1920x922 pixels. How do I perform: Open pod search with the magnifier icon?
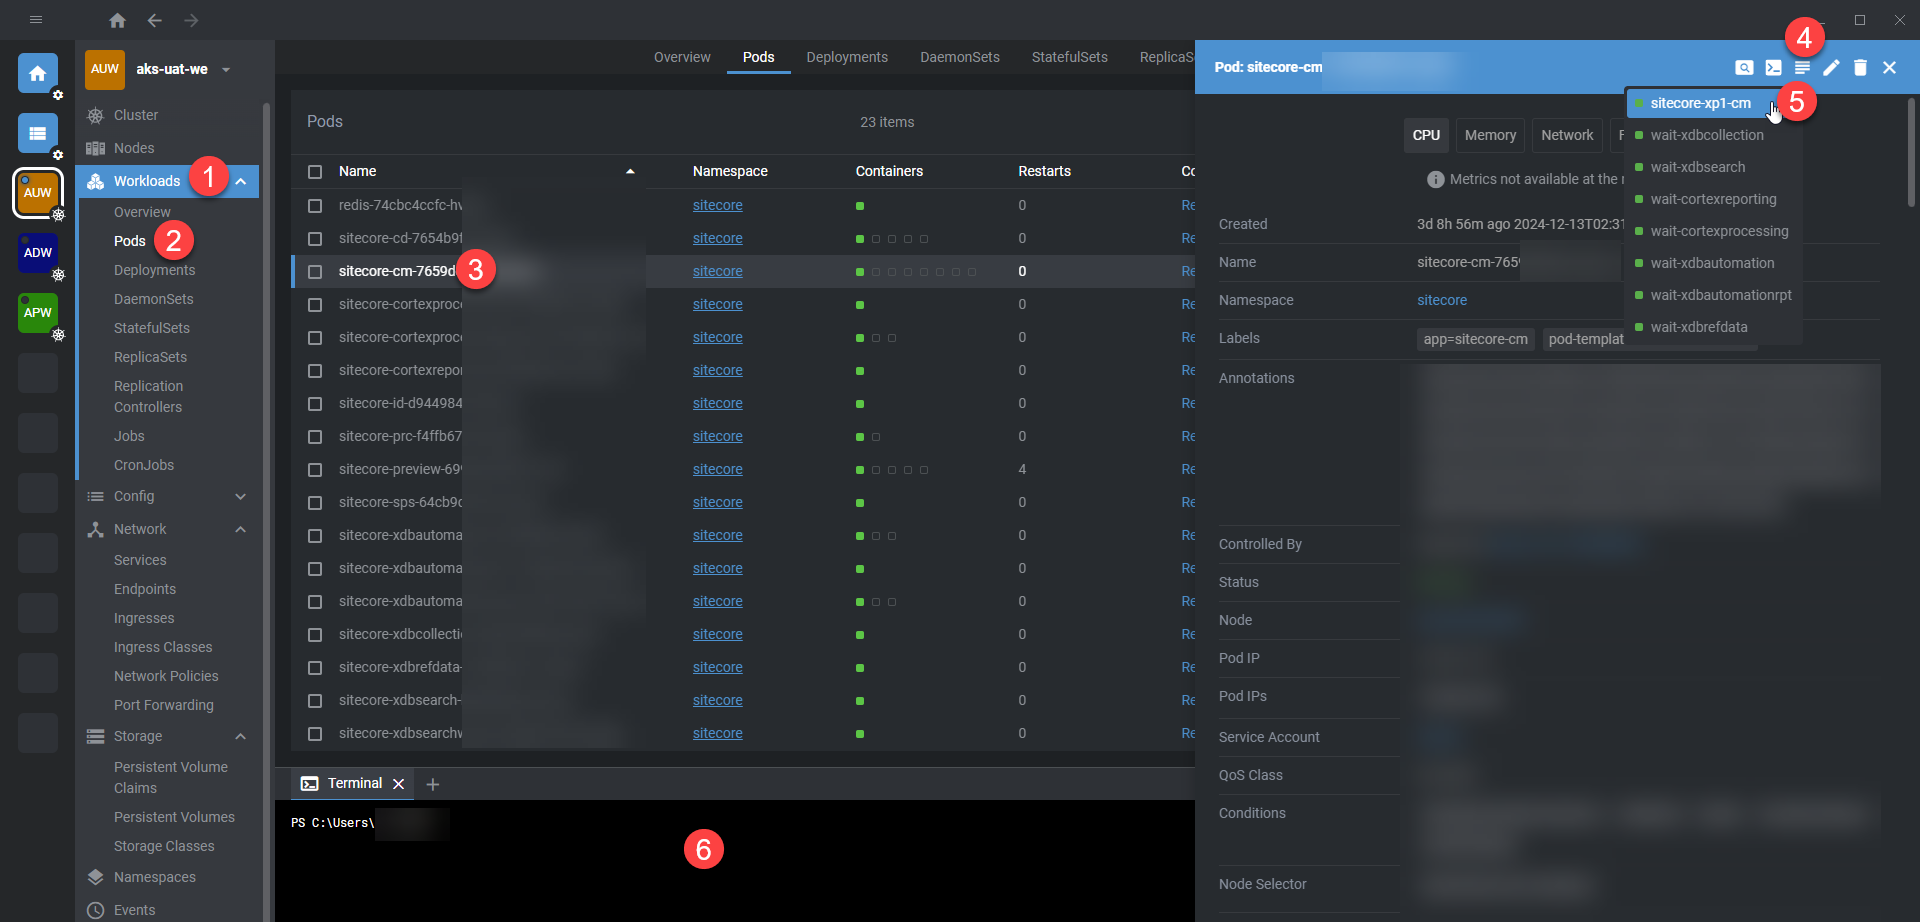click(1745, 67)
